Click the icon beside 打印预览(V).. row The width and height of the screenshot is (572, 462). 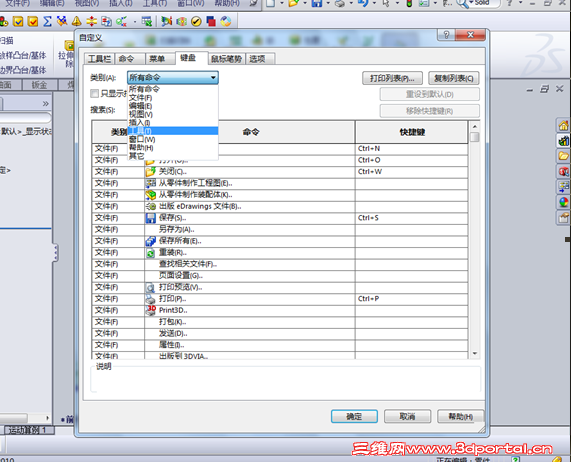click(x=151, y=287)
